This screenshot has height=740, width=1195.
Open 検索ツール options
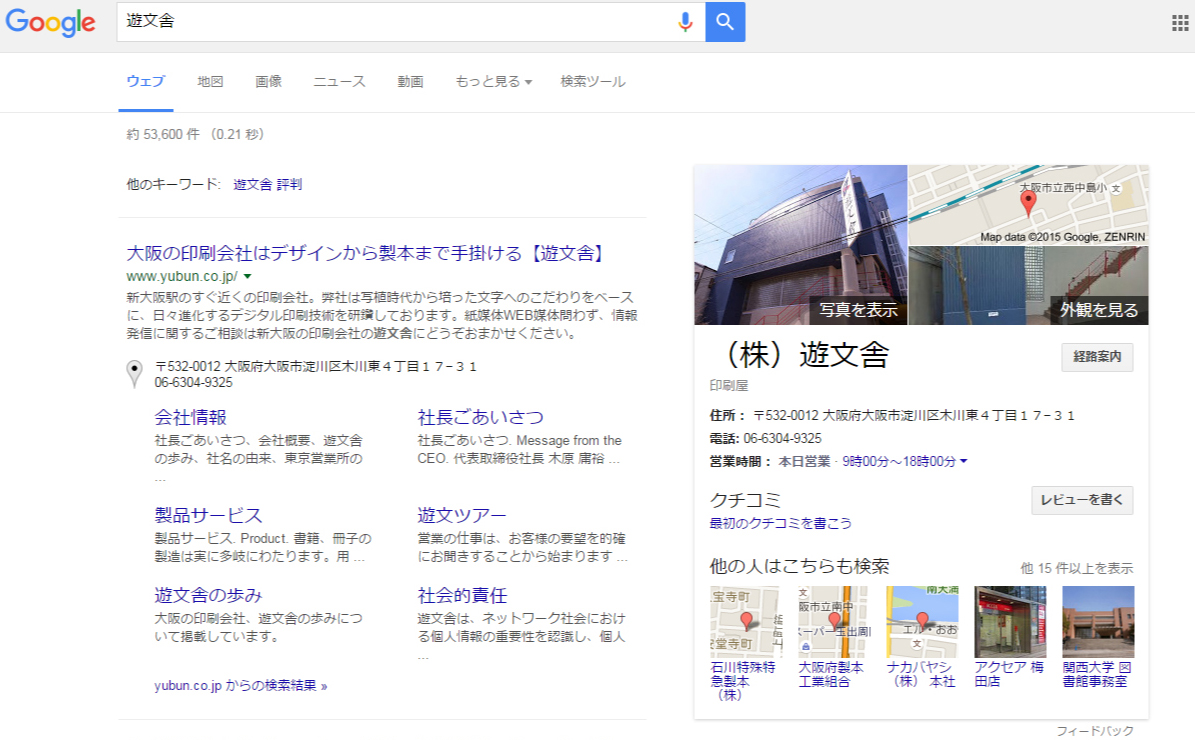(593, 82)
